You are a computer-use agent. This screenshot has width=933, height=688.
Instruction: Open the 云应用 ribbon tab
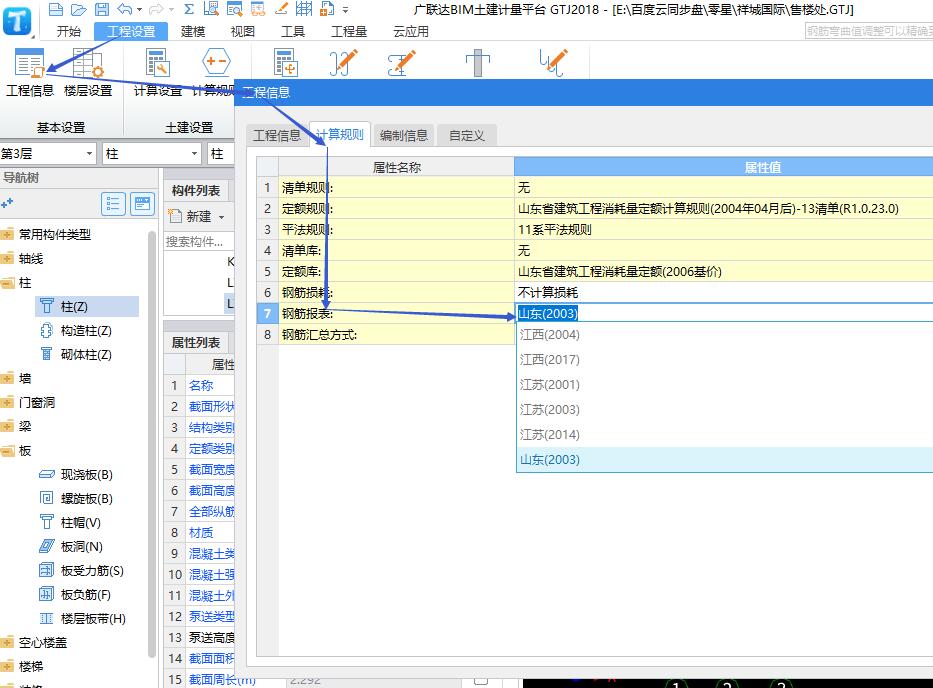pos(411,32)
